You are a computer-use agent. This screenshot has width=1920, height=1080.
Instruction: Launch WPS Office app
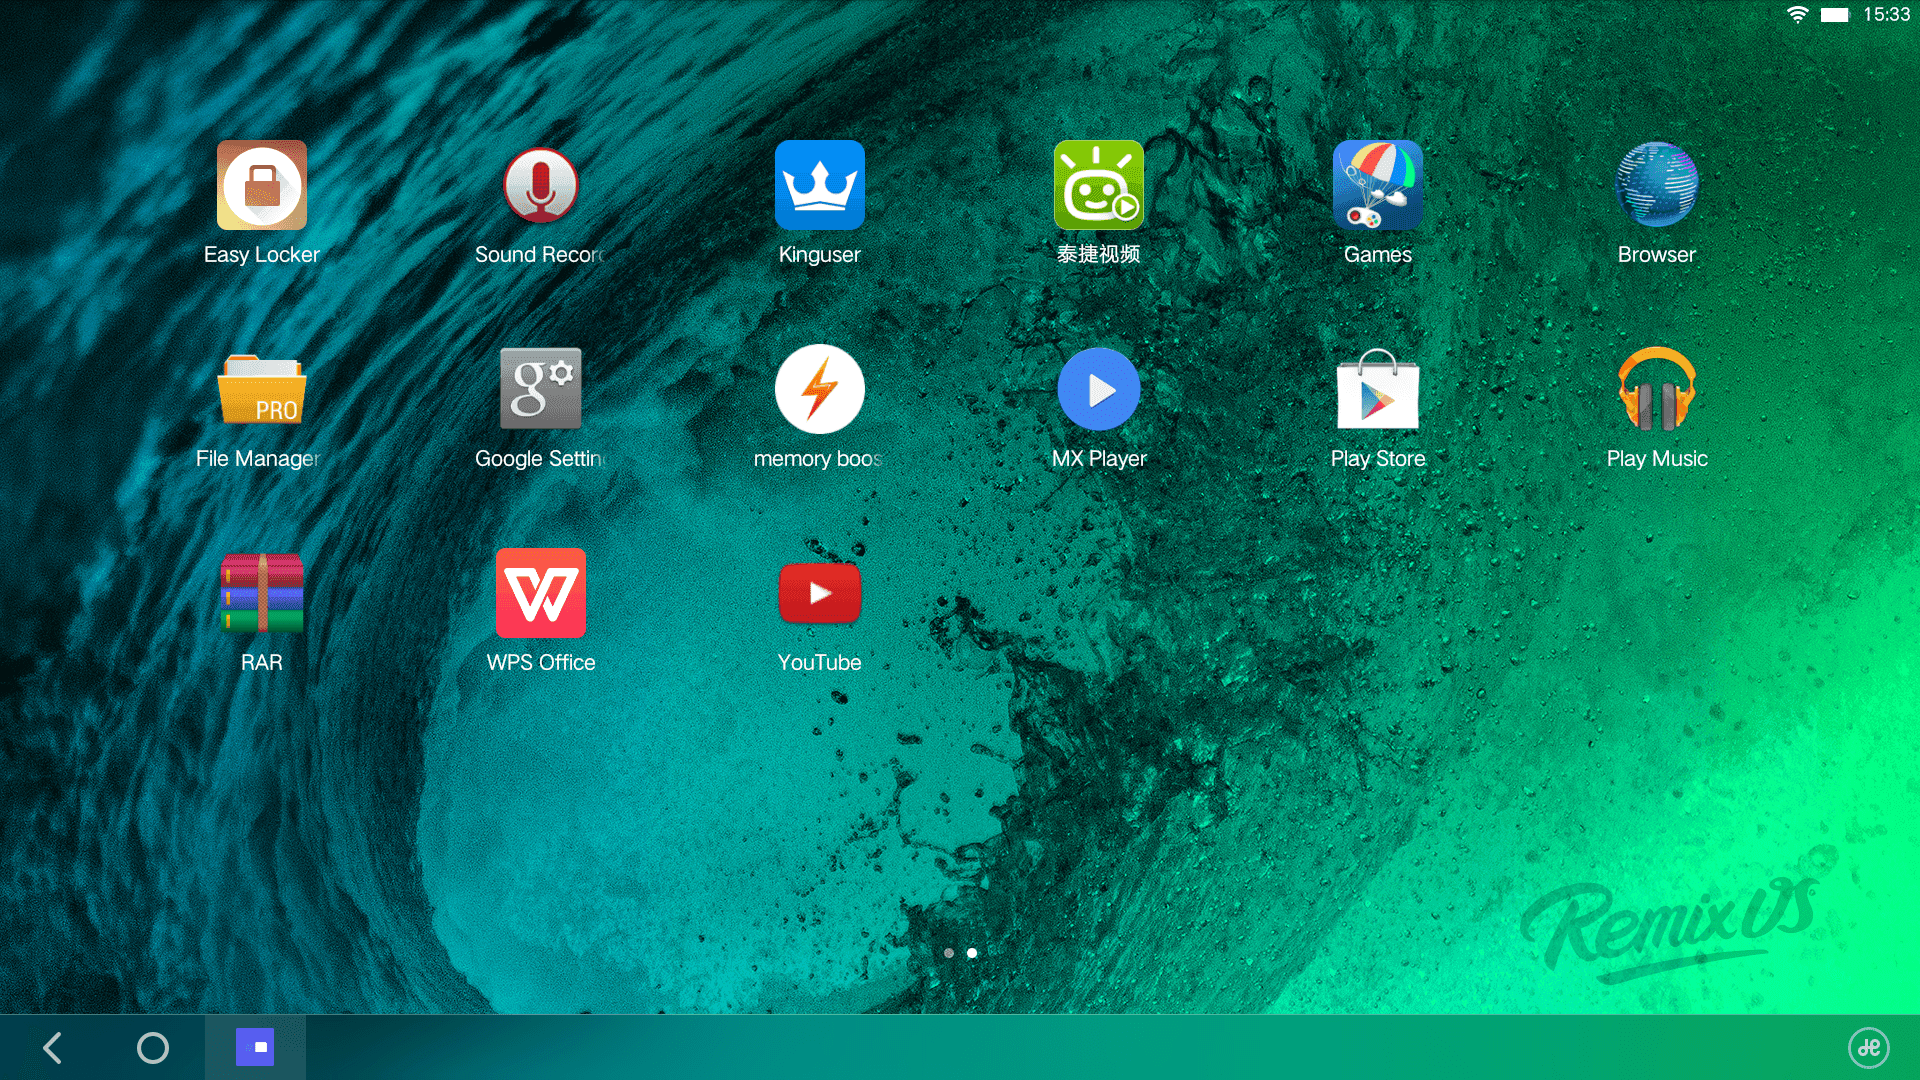tap(541, 593)
